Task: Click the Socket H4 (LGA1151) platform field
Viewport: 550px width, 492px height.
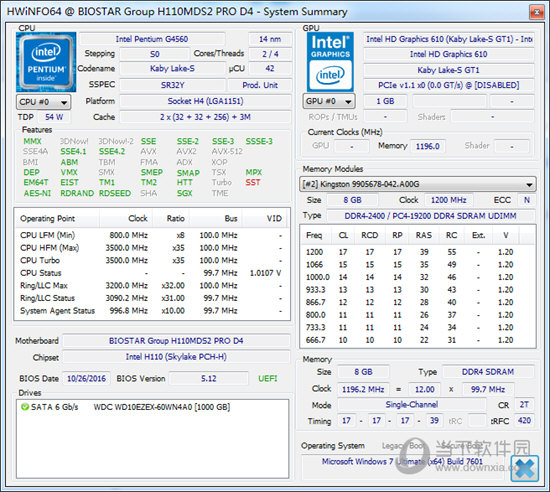Action: point(205,101)
